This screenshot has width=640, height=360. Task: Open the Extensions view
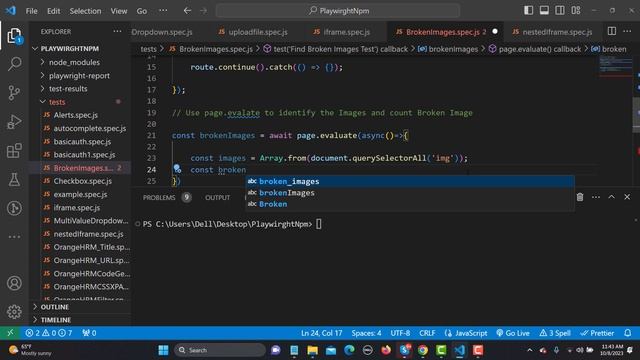14,151
